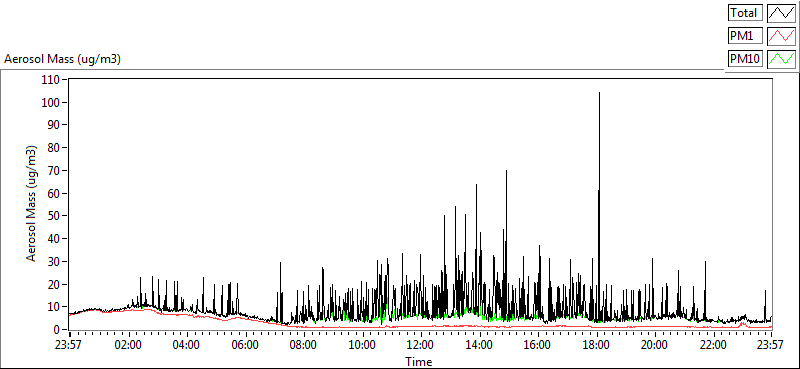Image resolution: width=800 pixels, height=369 pixels.
Task: Click the Time x-axis label
Action: point(419,362)
